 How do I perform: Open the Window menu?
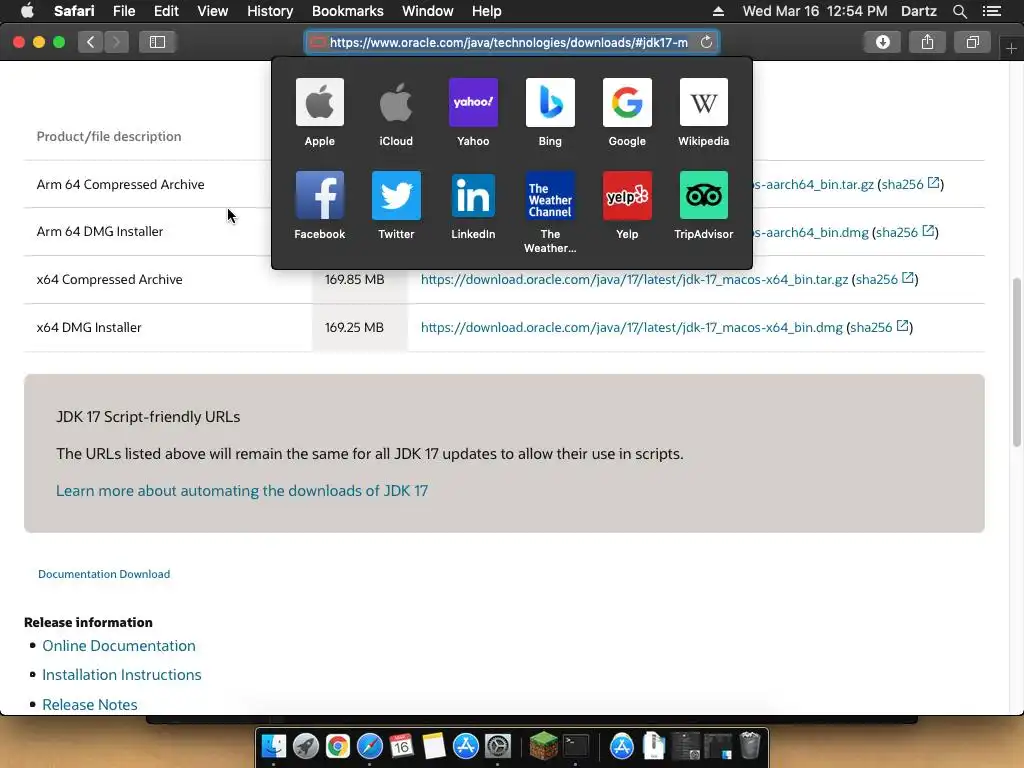(428, 11)
